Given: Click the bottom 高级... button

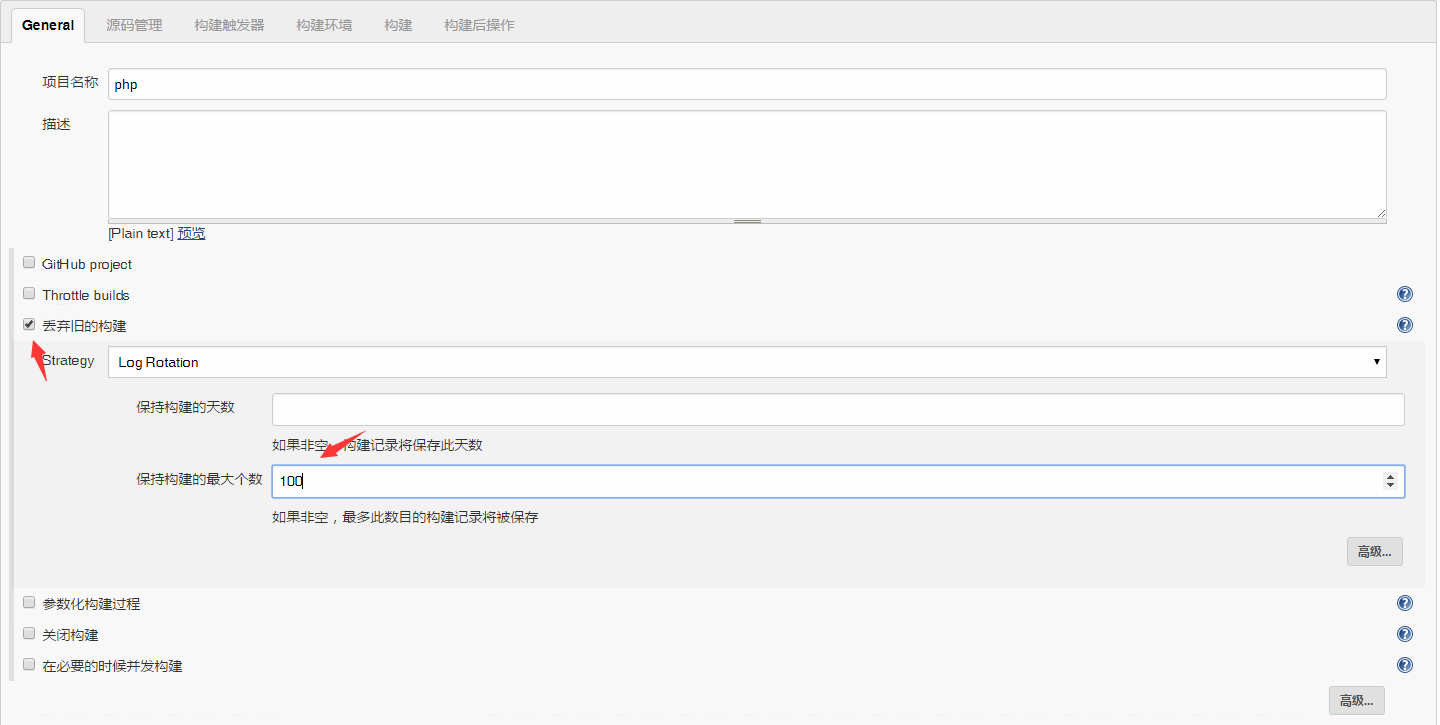Looking at the screenshot, I should coord(1356,701).
